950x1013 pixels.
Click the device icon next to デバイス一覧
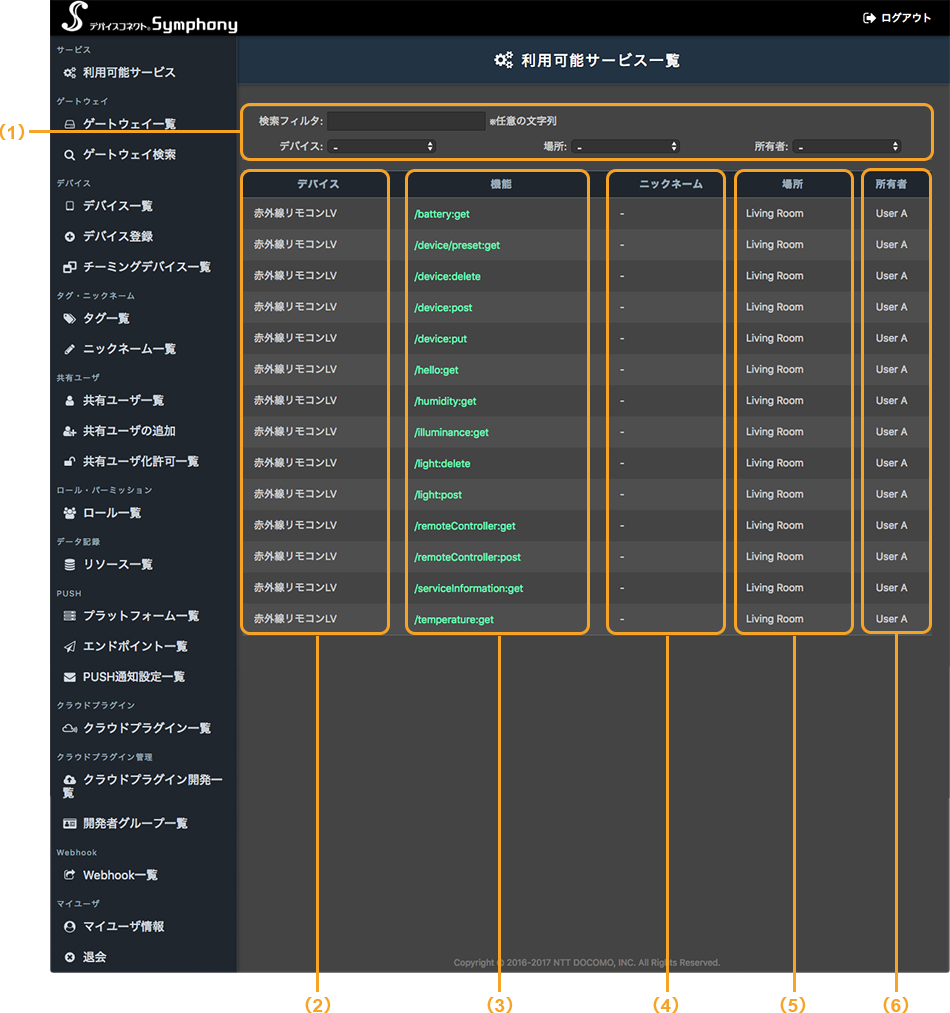(69, 205)
